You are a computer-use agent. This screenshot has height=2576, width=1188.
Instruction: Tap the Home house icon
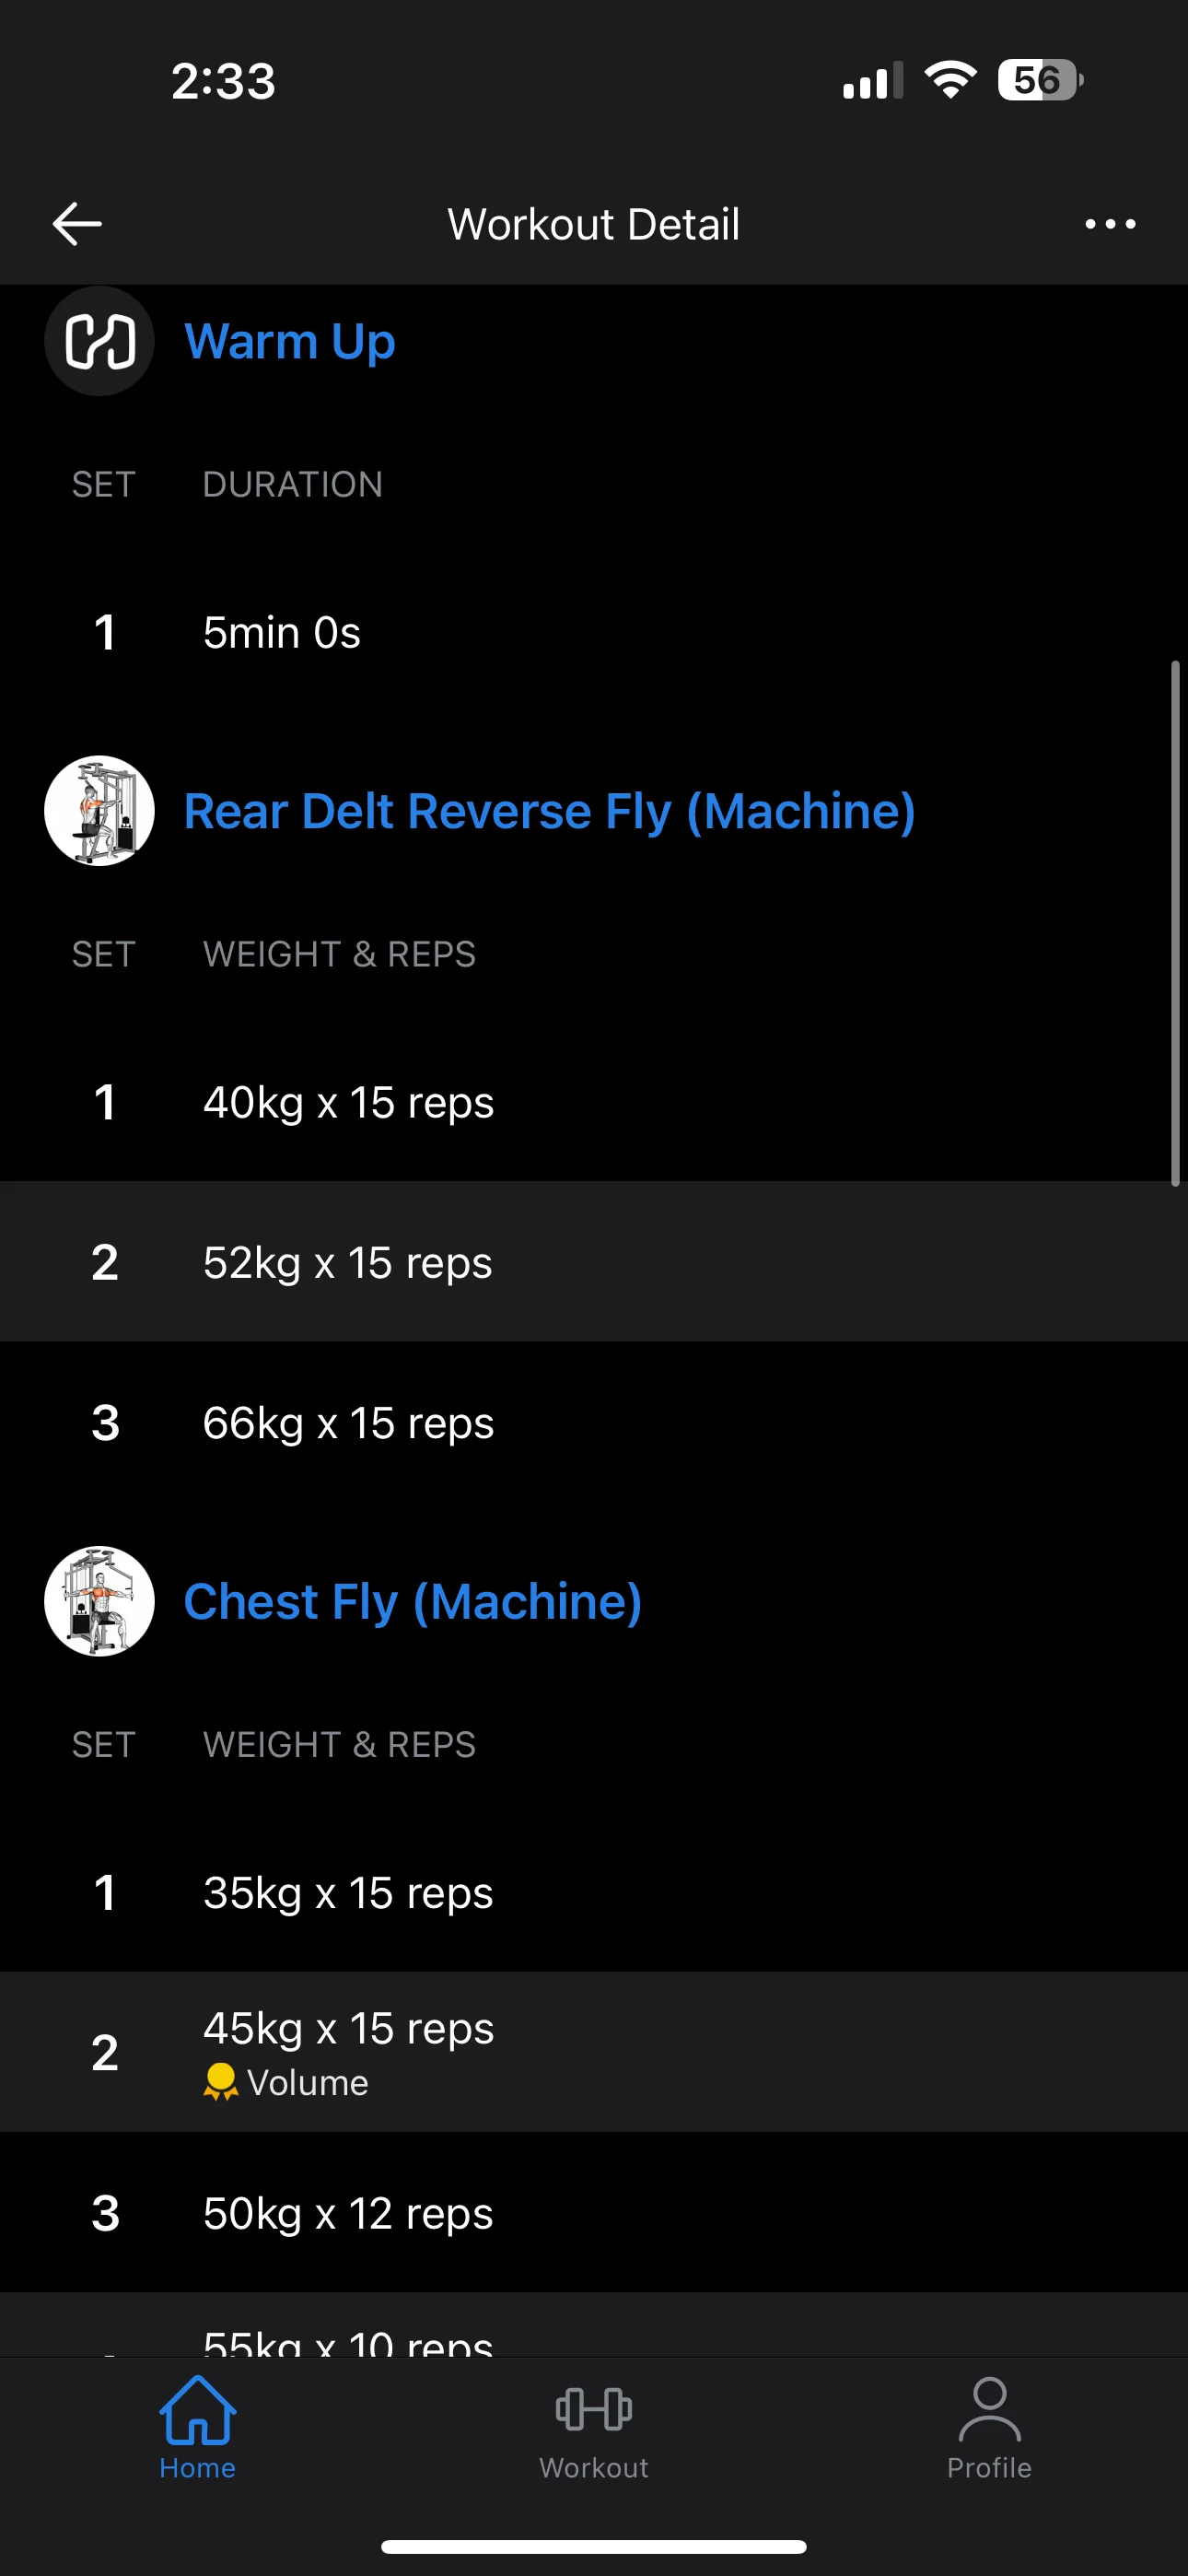coord(197,2410)
